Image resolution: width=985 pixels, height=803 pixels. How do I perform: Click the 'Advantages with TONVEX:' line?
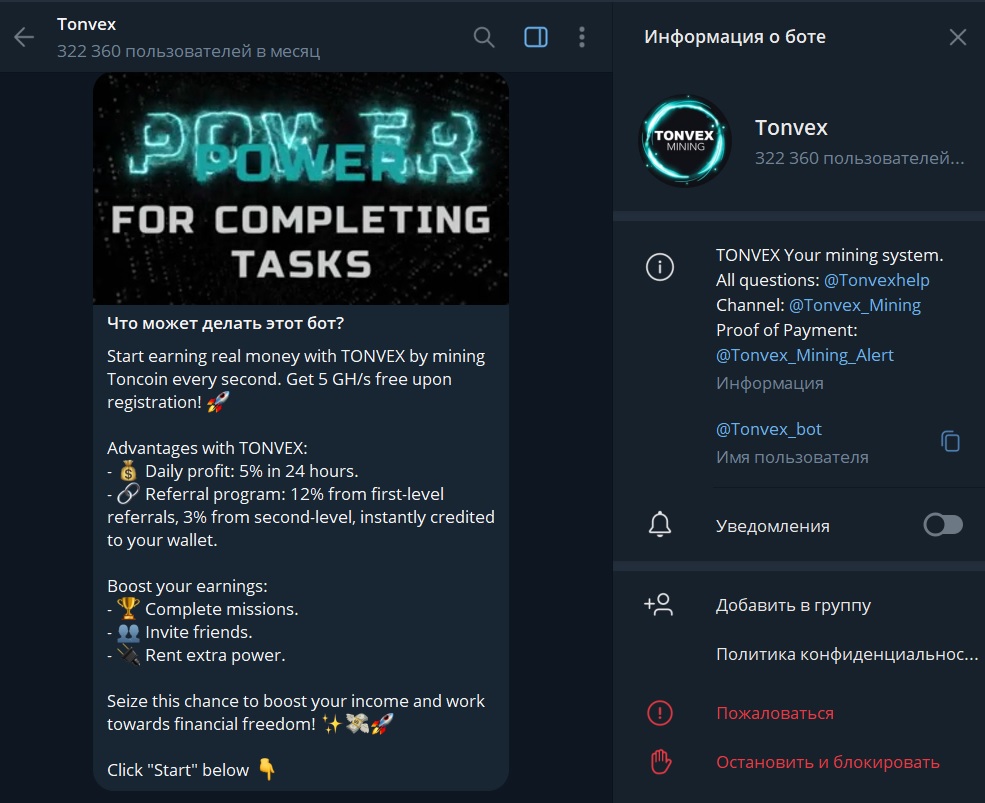(207, 449)
